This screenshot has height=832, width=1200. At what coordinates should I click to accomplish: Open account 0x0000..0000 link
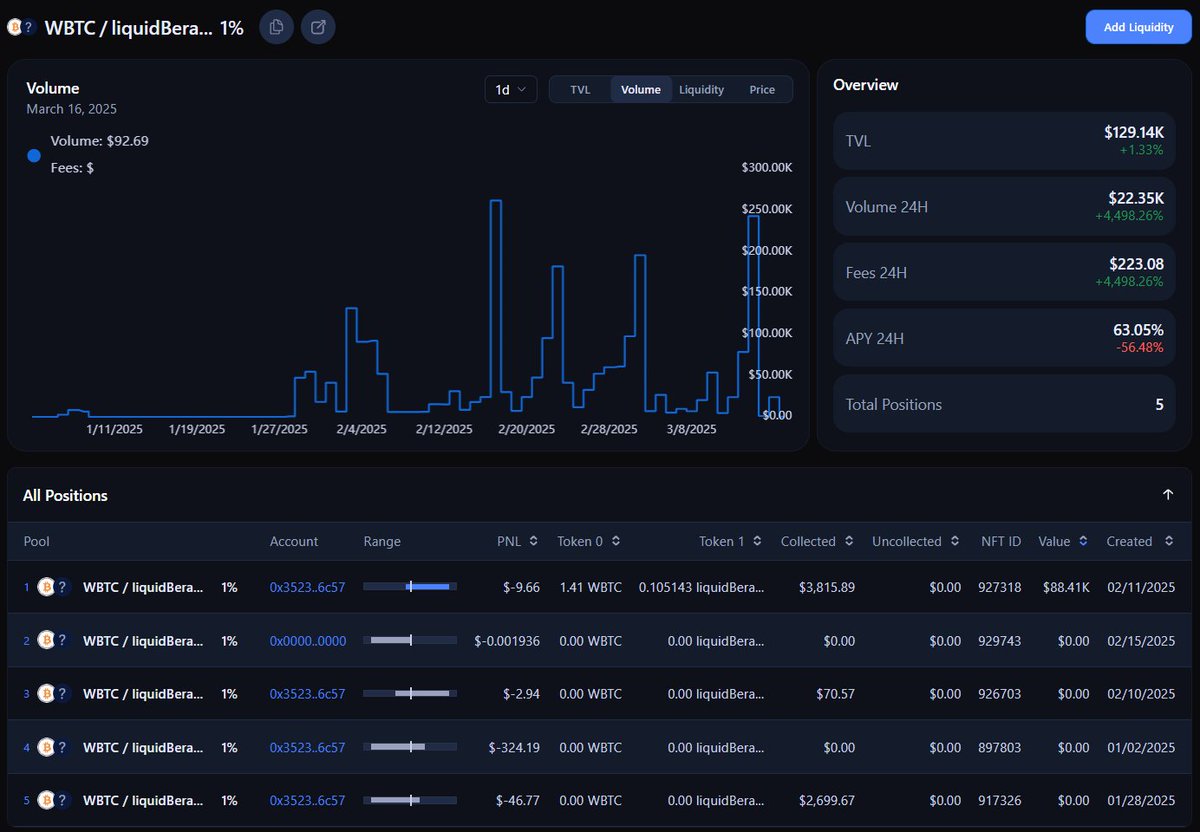coord(308,640)
